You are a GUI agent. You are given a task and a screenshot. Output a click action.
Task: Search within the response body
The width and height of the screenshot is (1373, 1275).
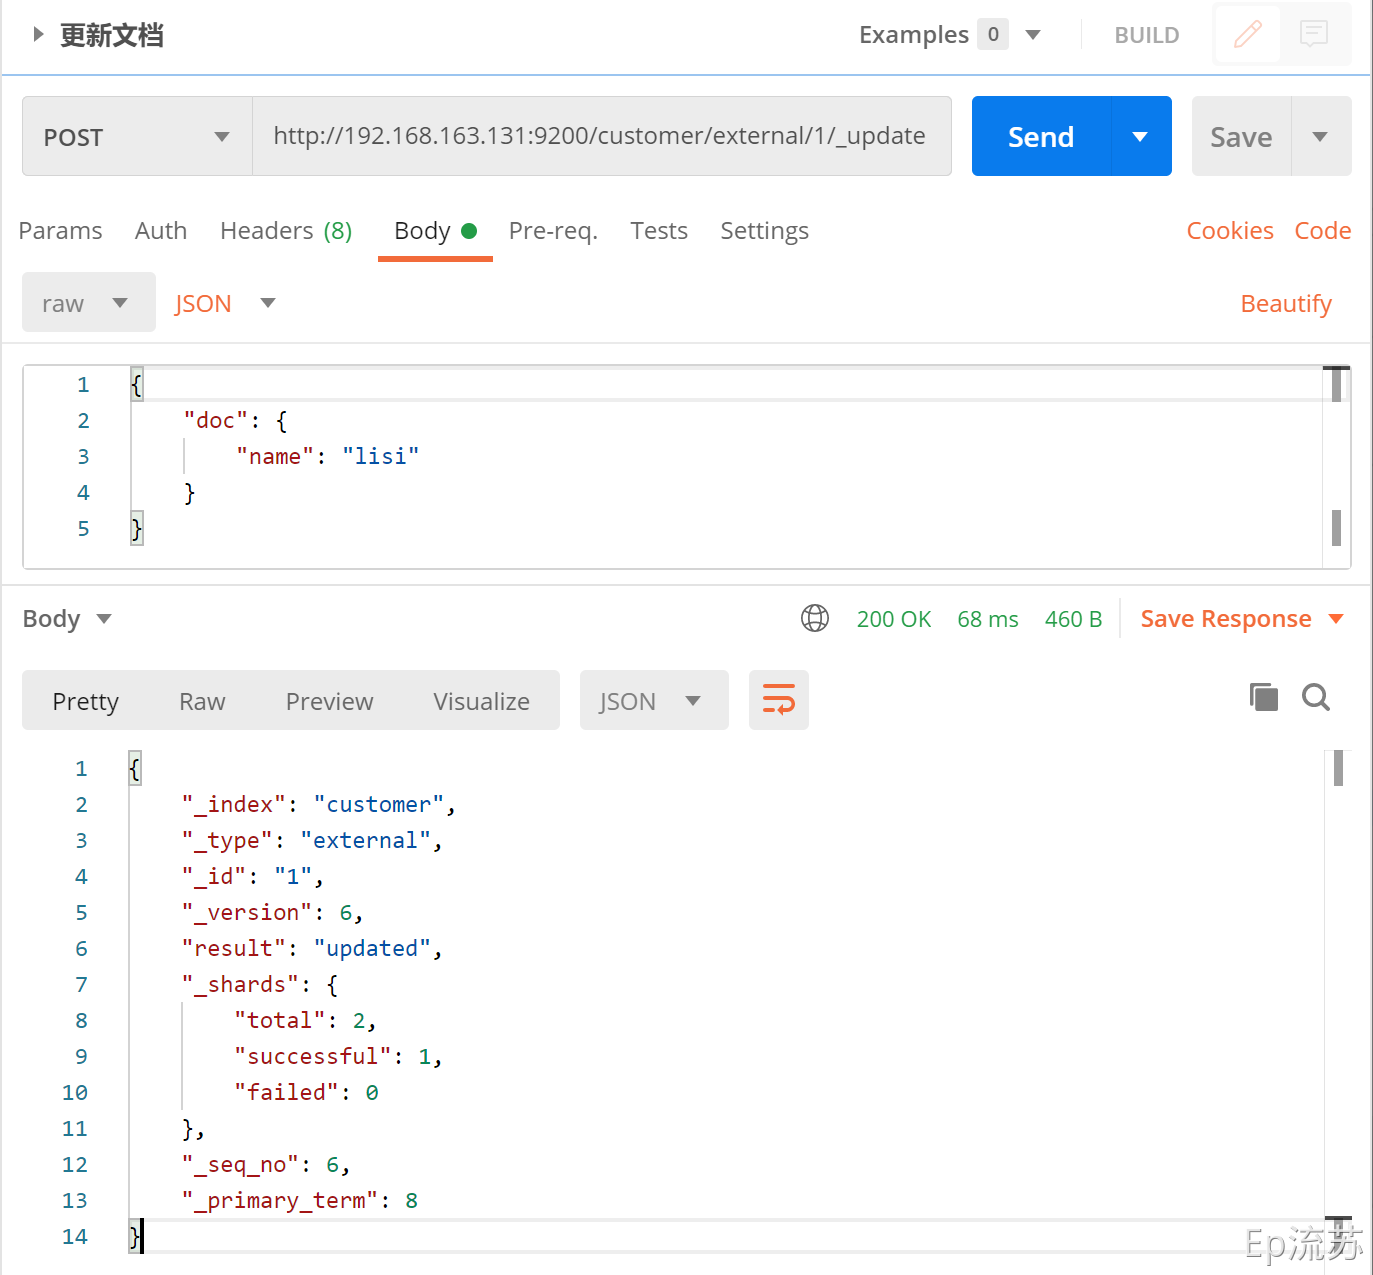[1316, 697]
